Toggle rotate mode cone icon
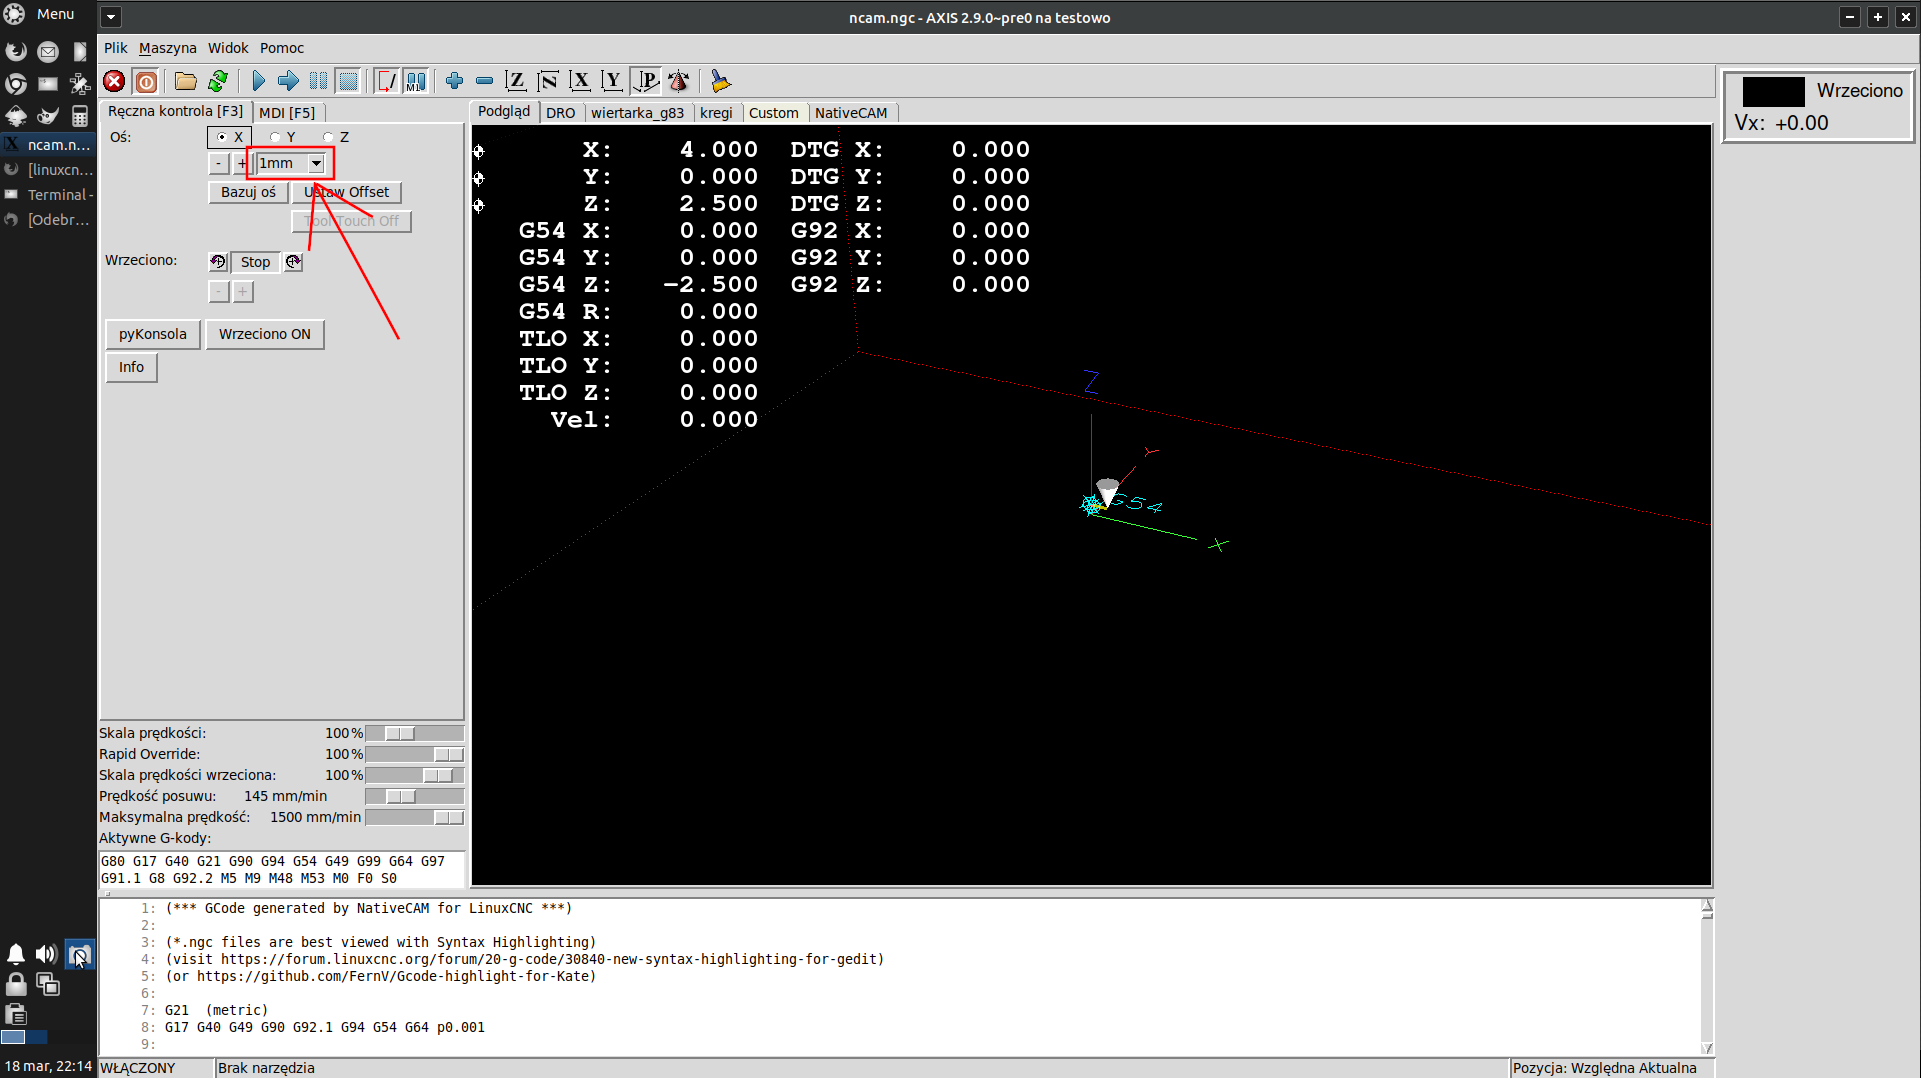The height and width of the screenshot is (1078, 1921). point(679,81)
